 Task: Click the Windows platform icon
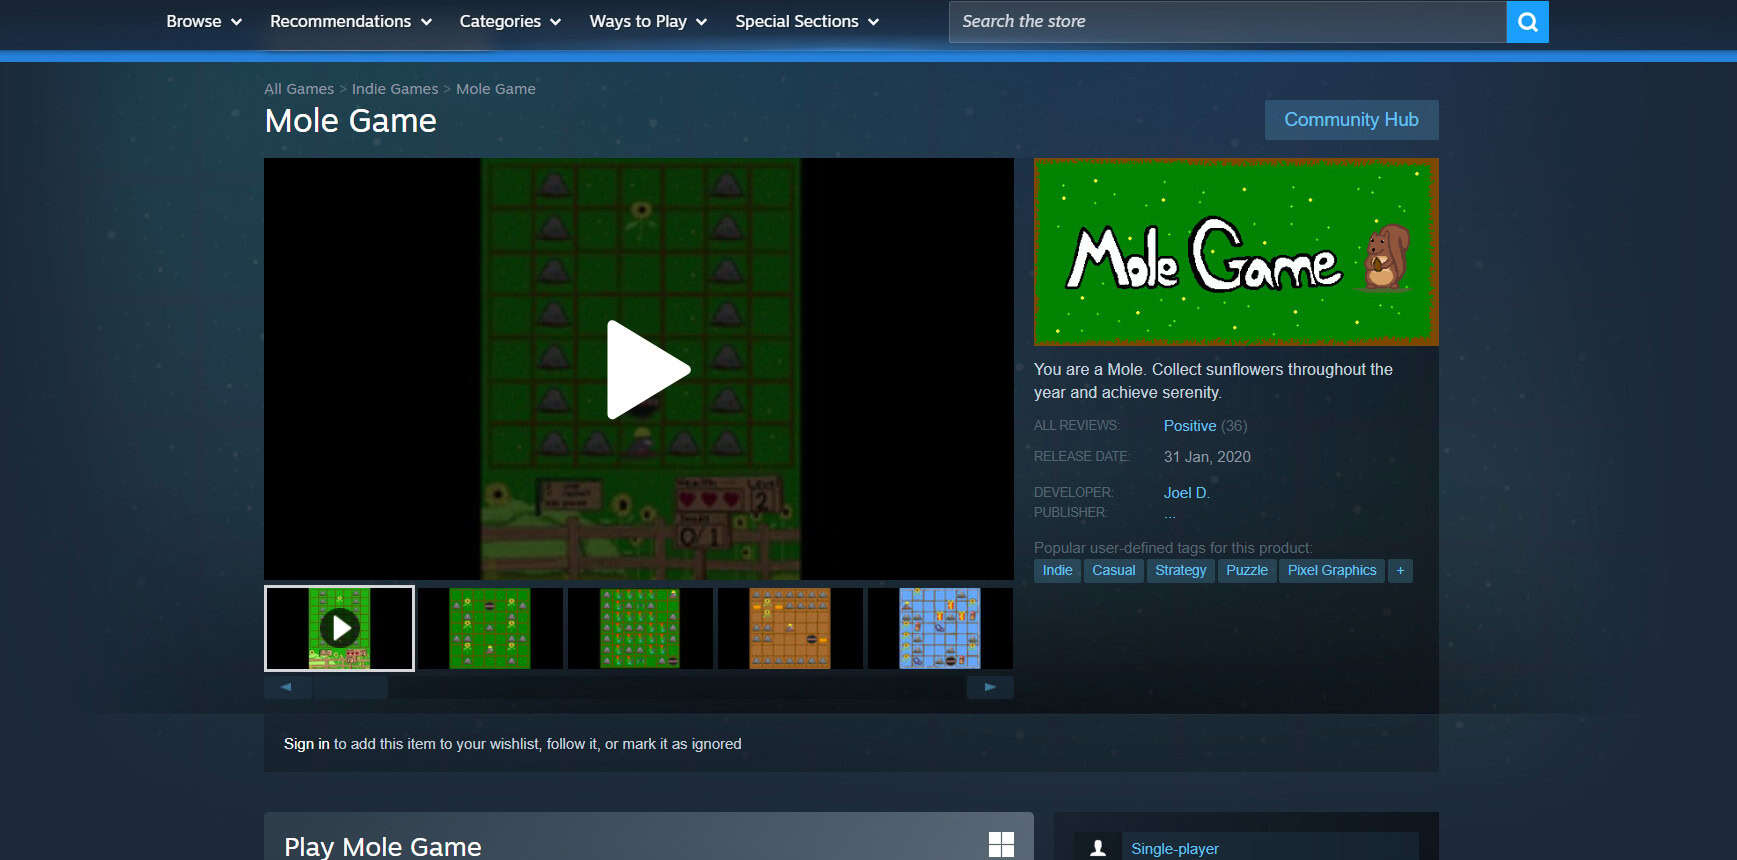point(1001,845)
